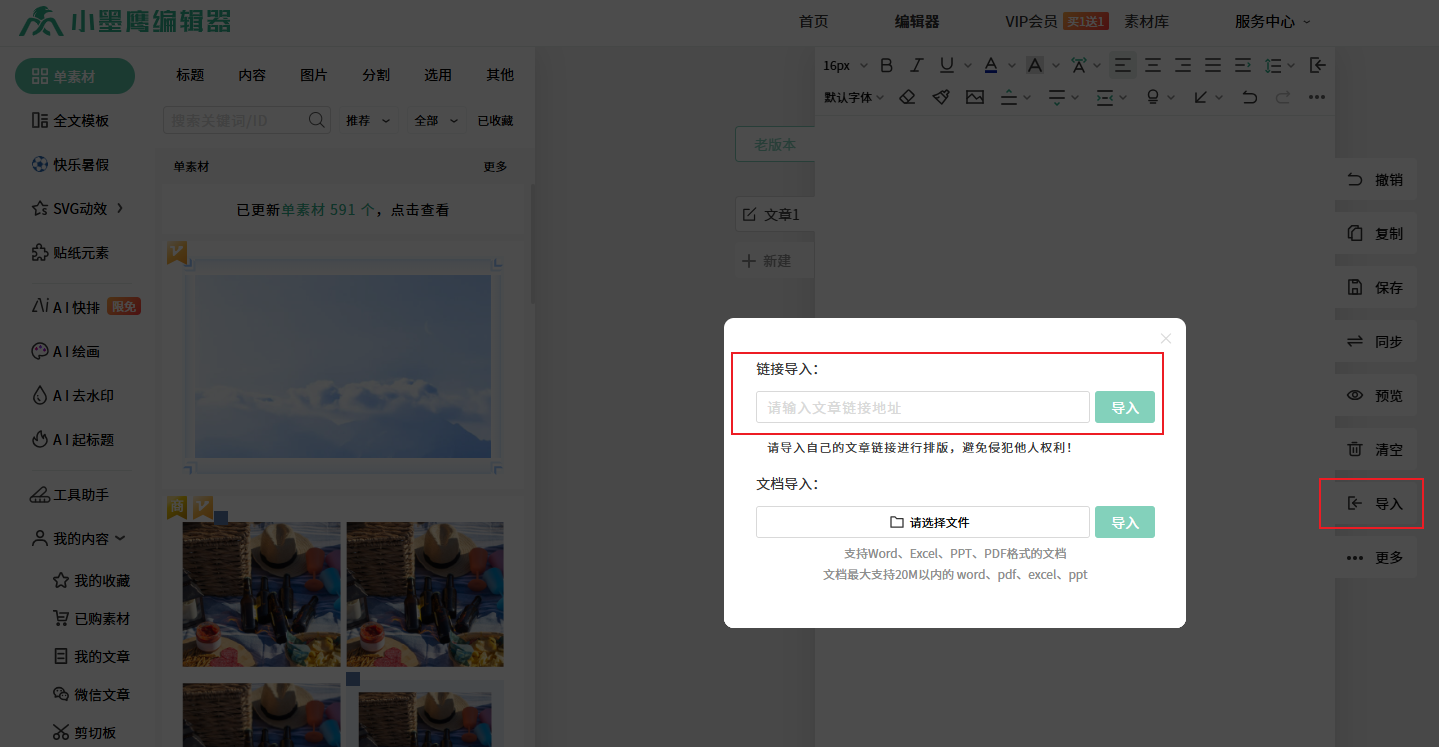Open 首页 in top navigation

point(814,21)
